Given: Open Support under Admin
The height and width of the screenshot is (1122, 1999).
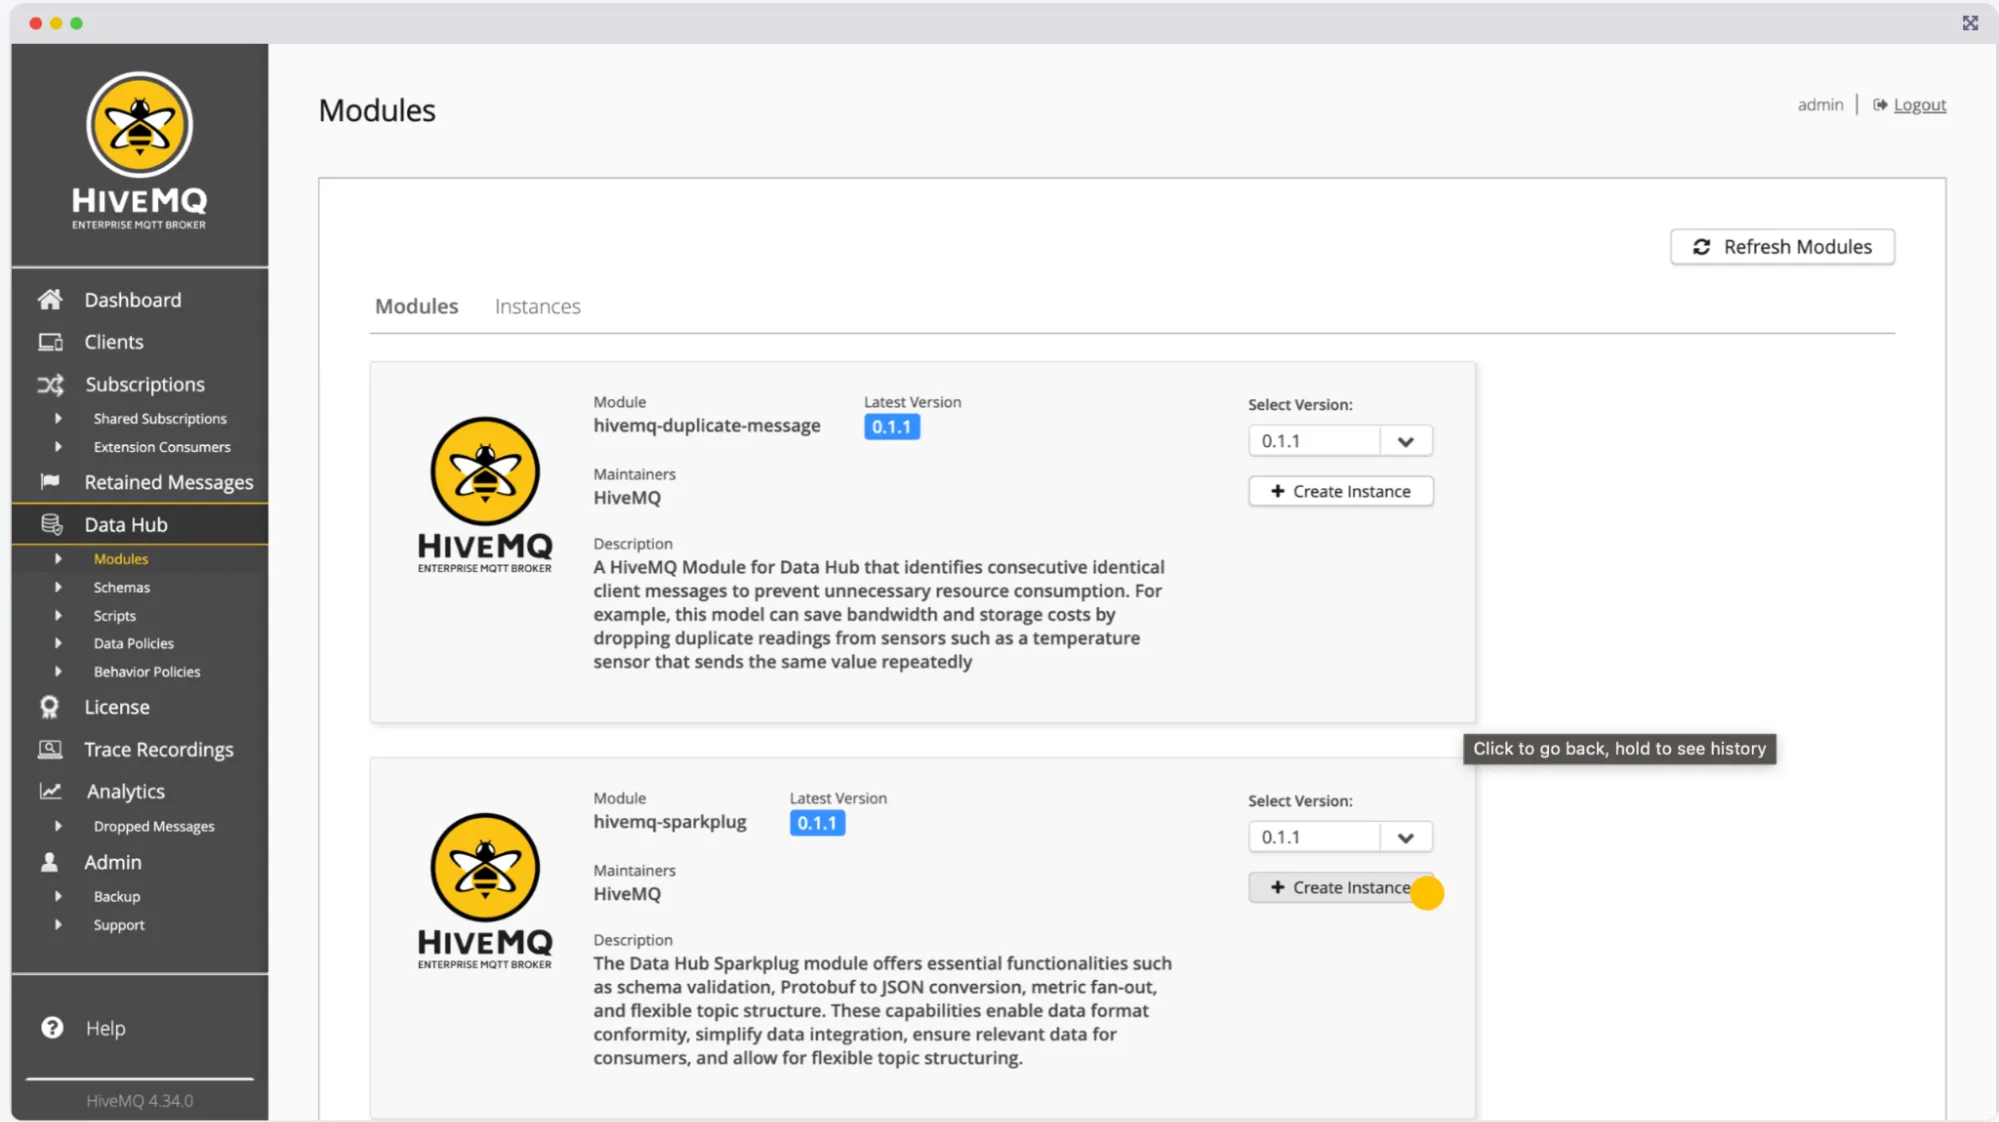Looking at the screenshot, I should click(119, 925).
